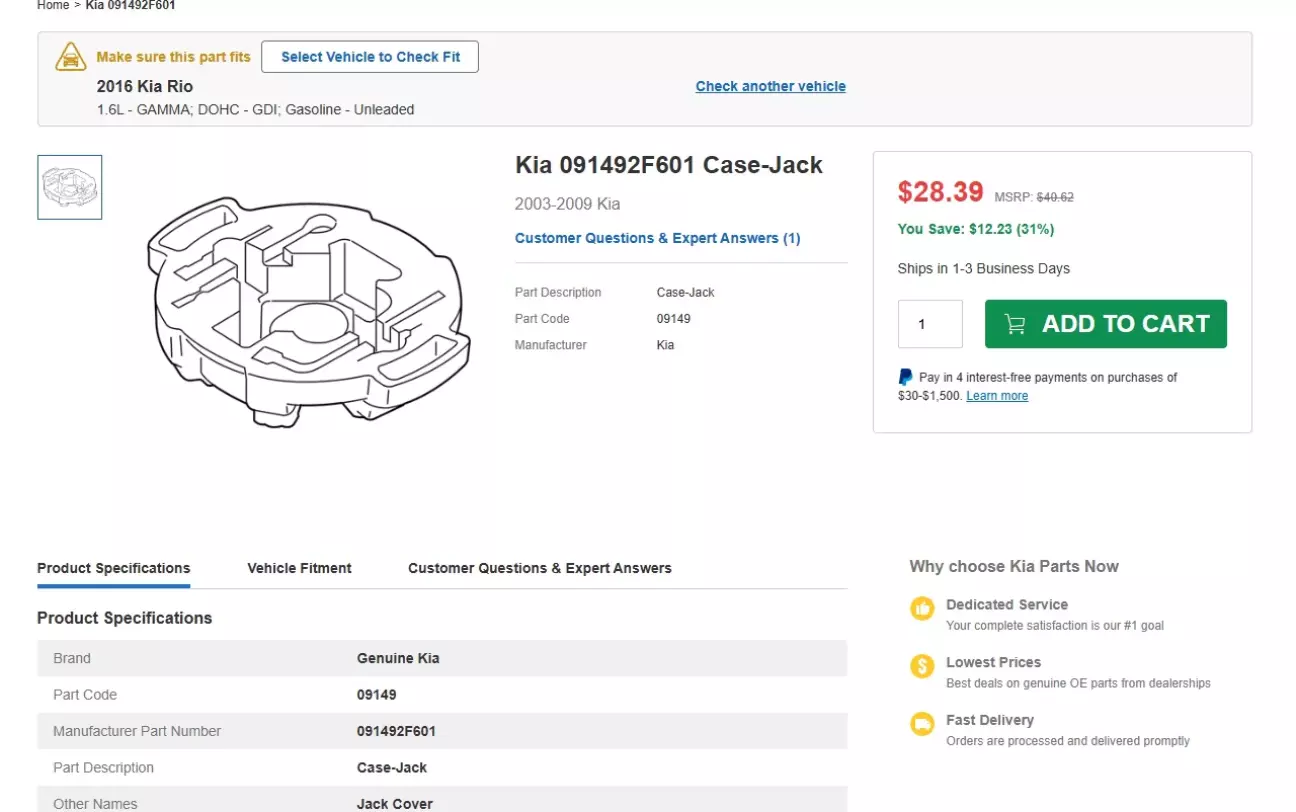Click the large jack case diagram image
The height and width of the screenshot is (812, 1296).
tap(308, 312)
